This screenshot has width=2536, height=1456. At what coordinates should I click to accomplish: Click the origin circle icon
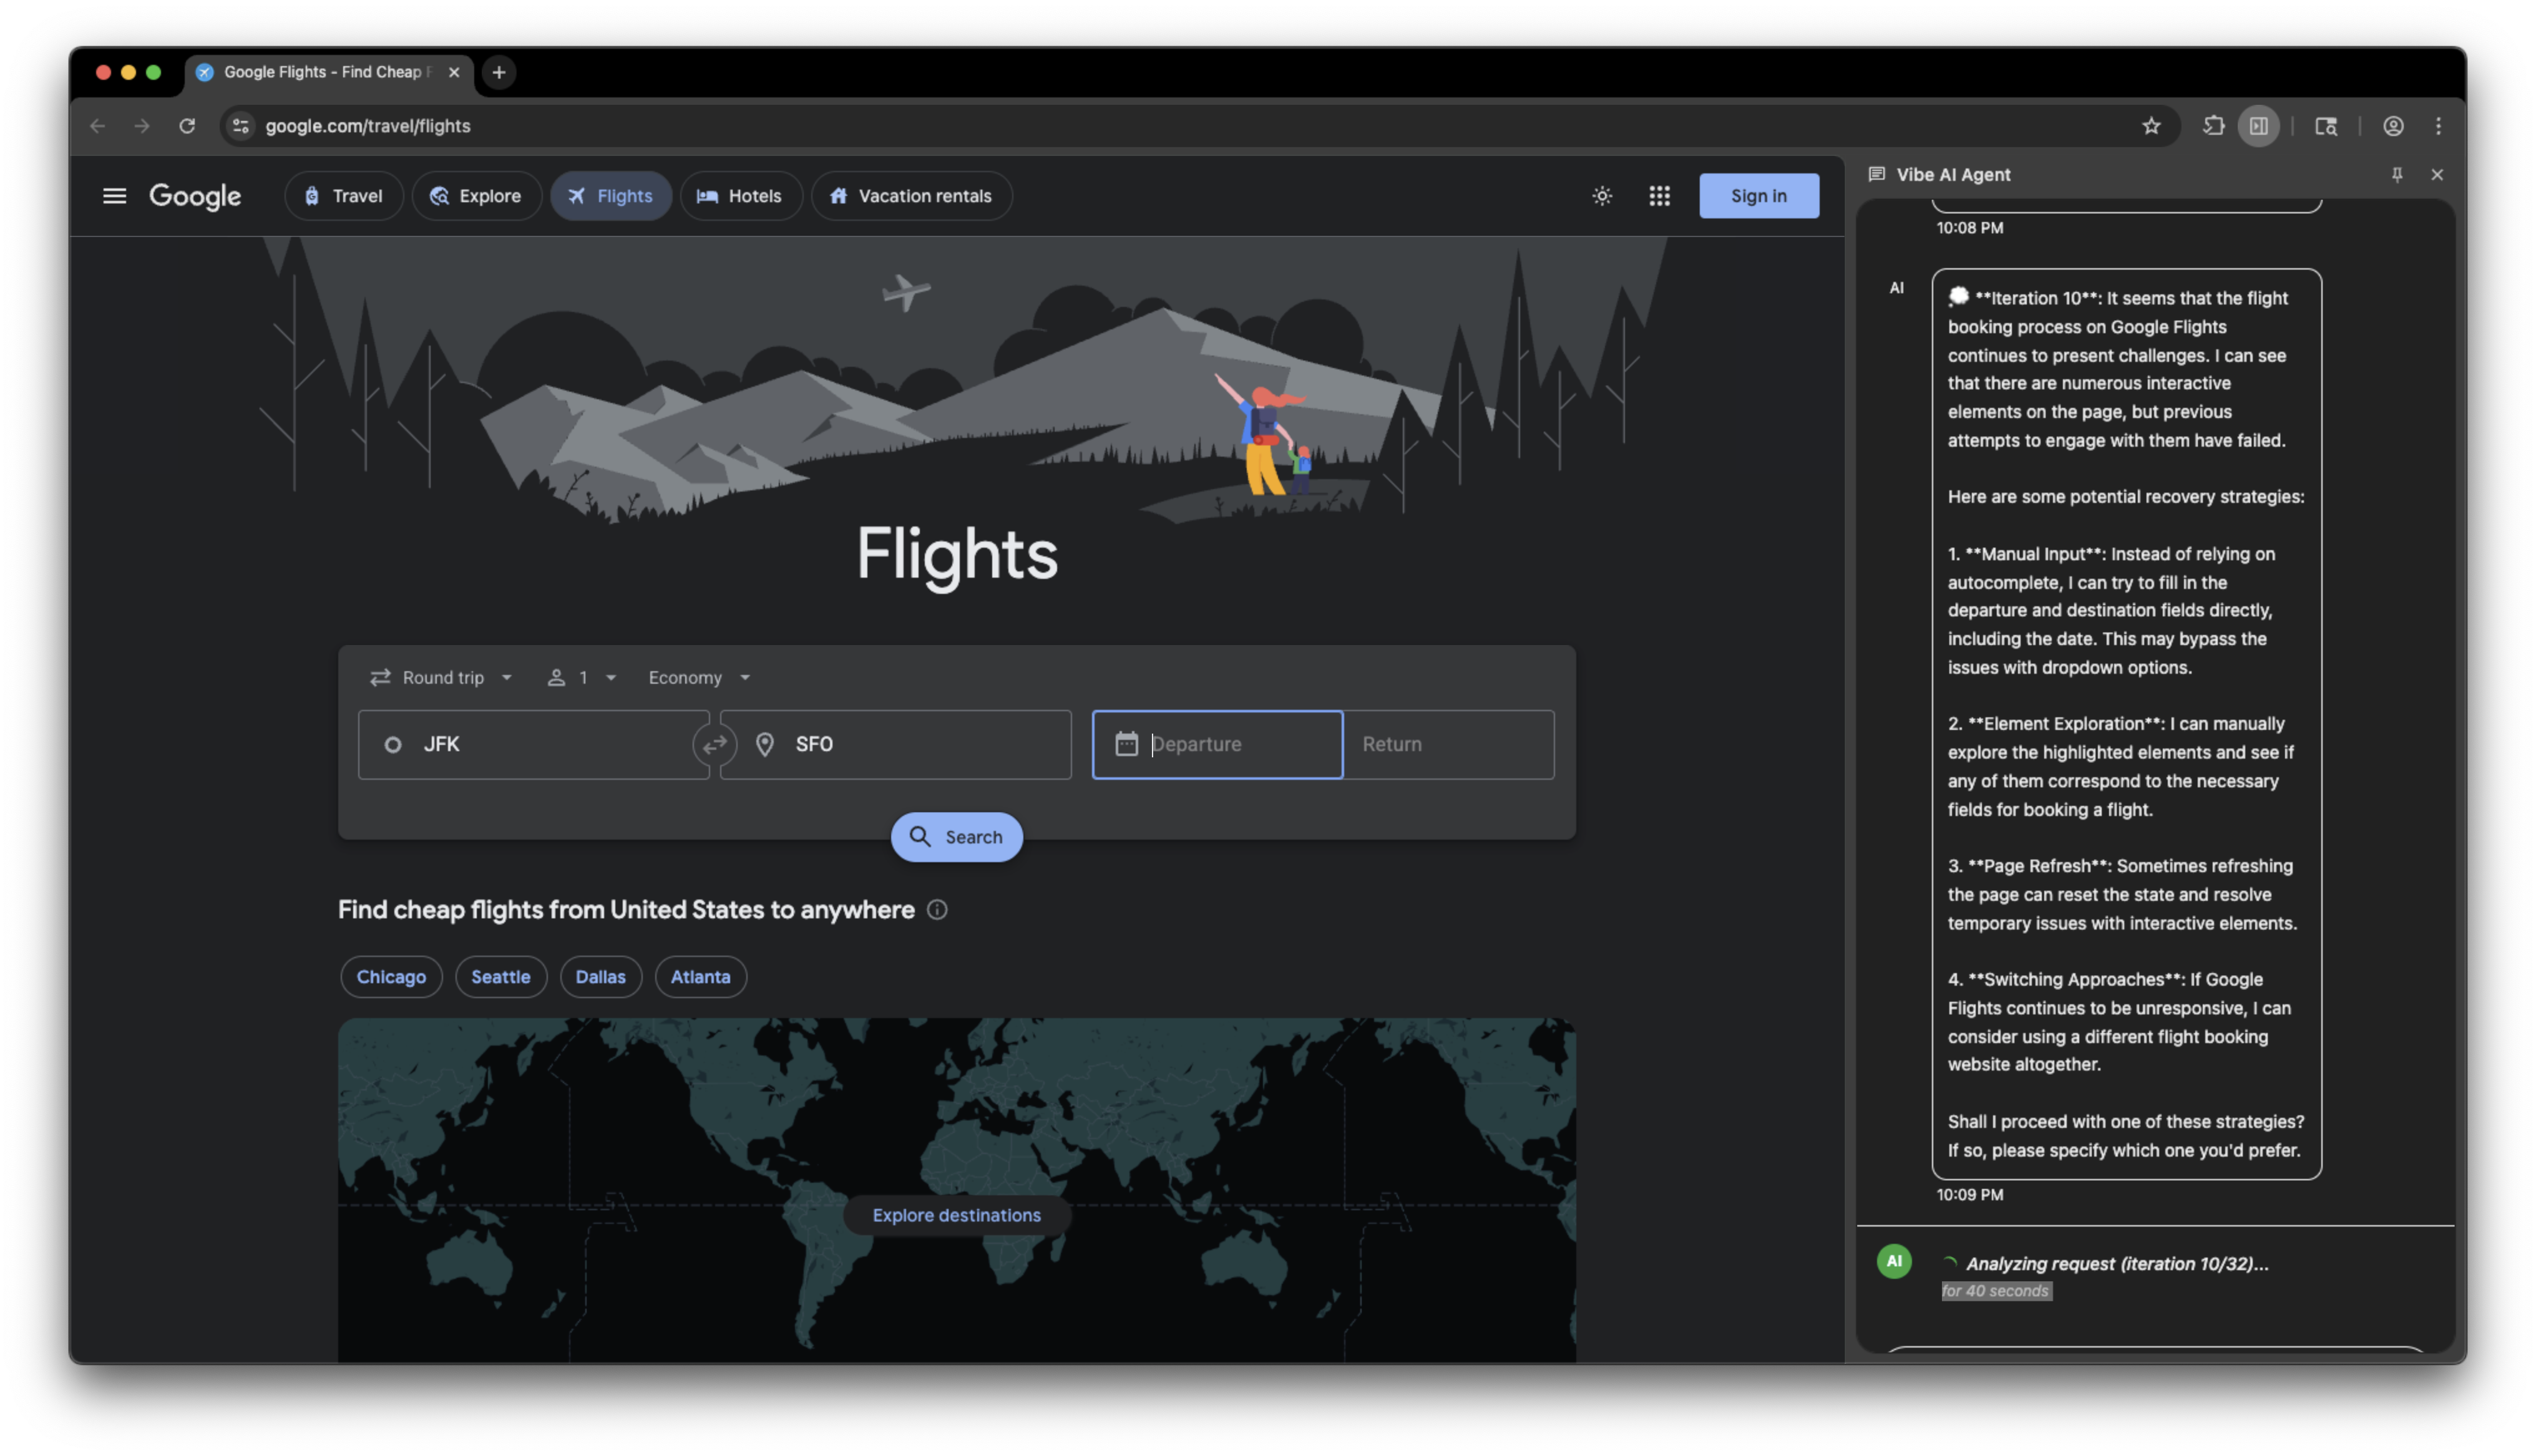[x=393, y=745]
